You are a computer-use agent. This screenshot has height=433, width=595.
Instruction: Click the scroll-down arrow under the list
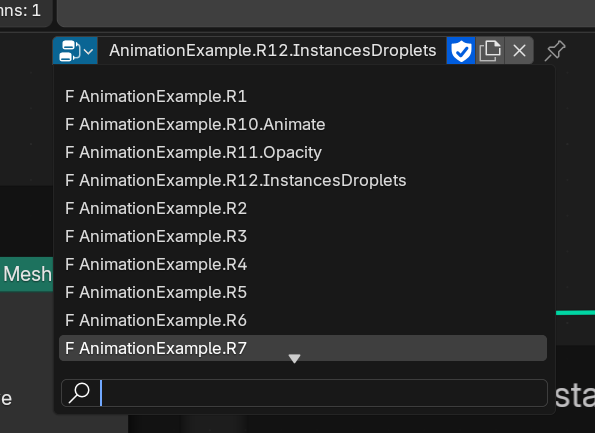(294, 358)
